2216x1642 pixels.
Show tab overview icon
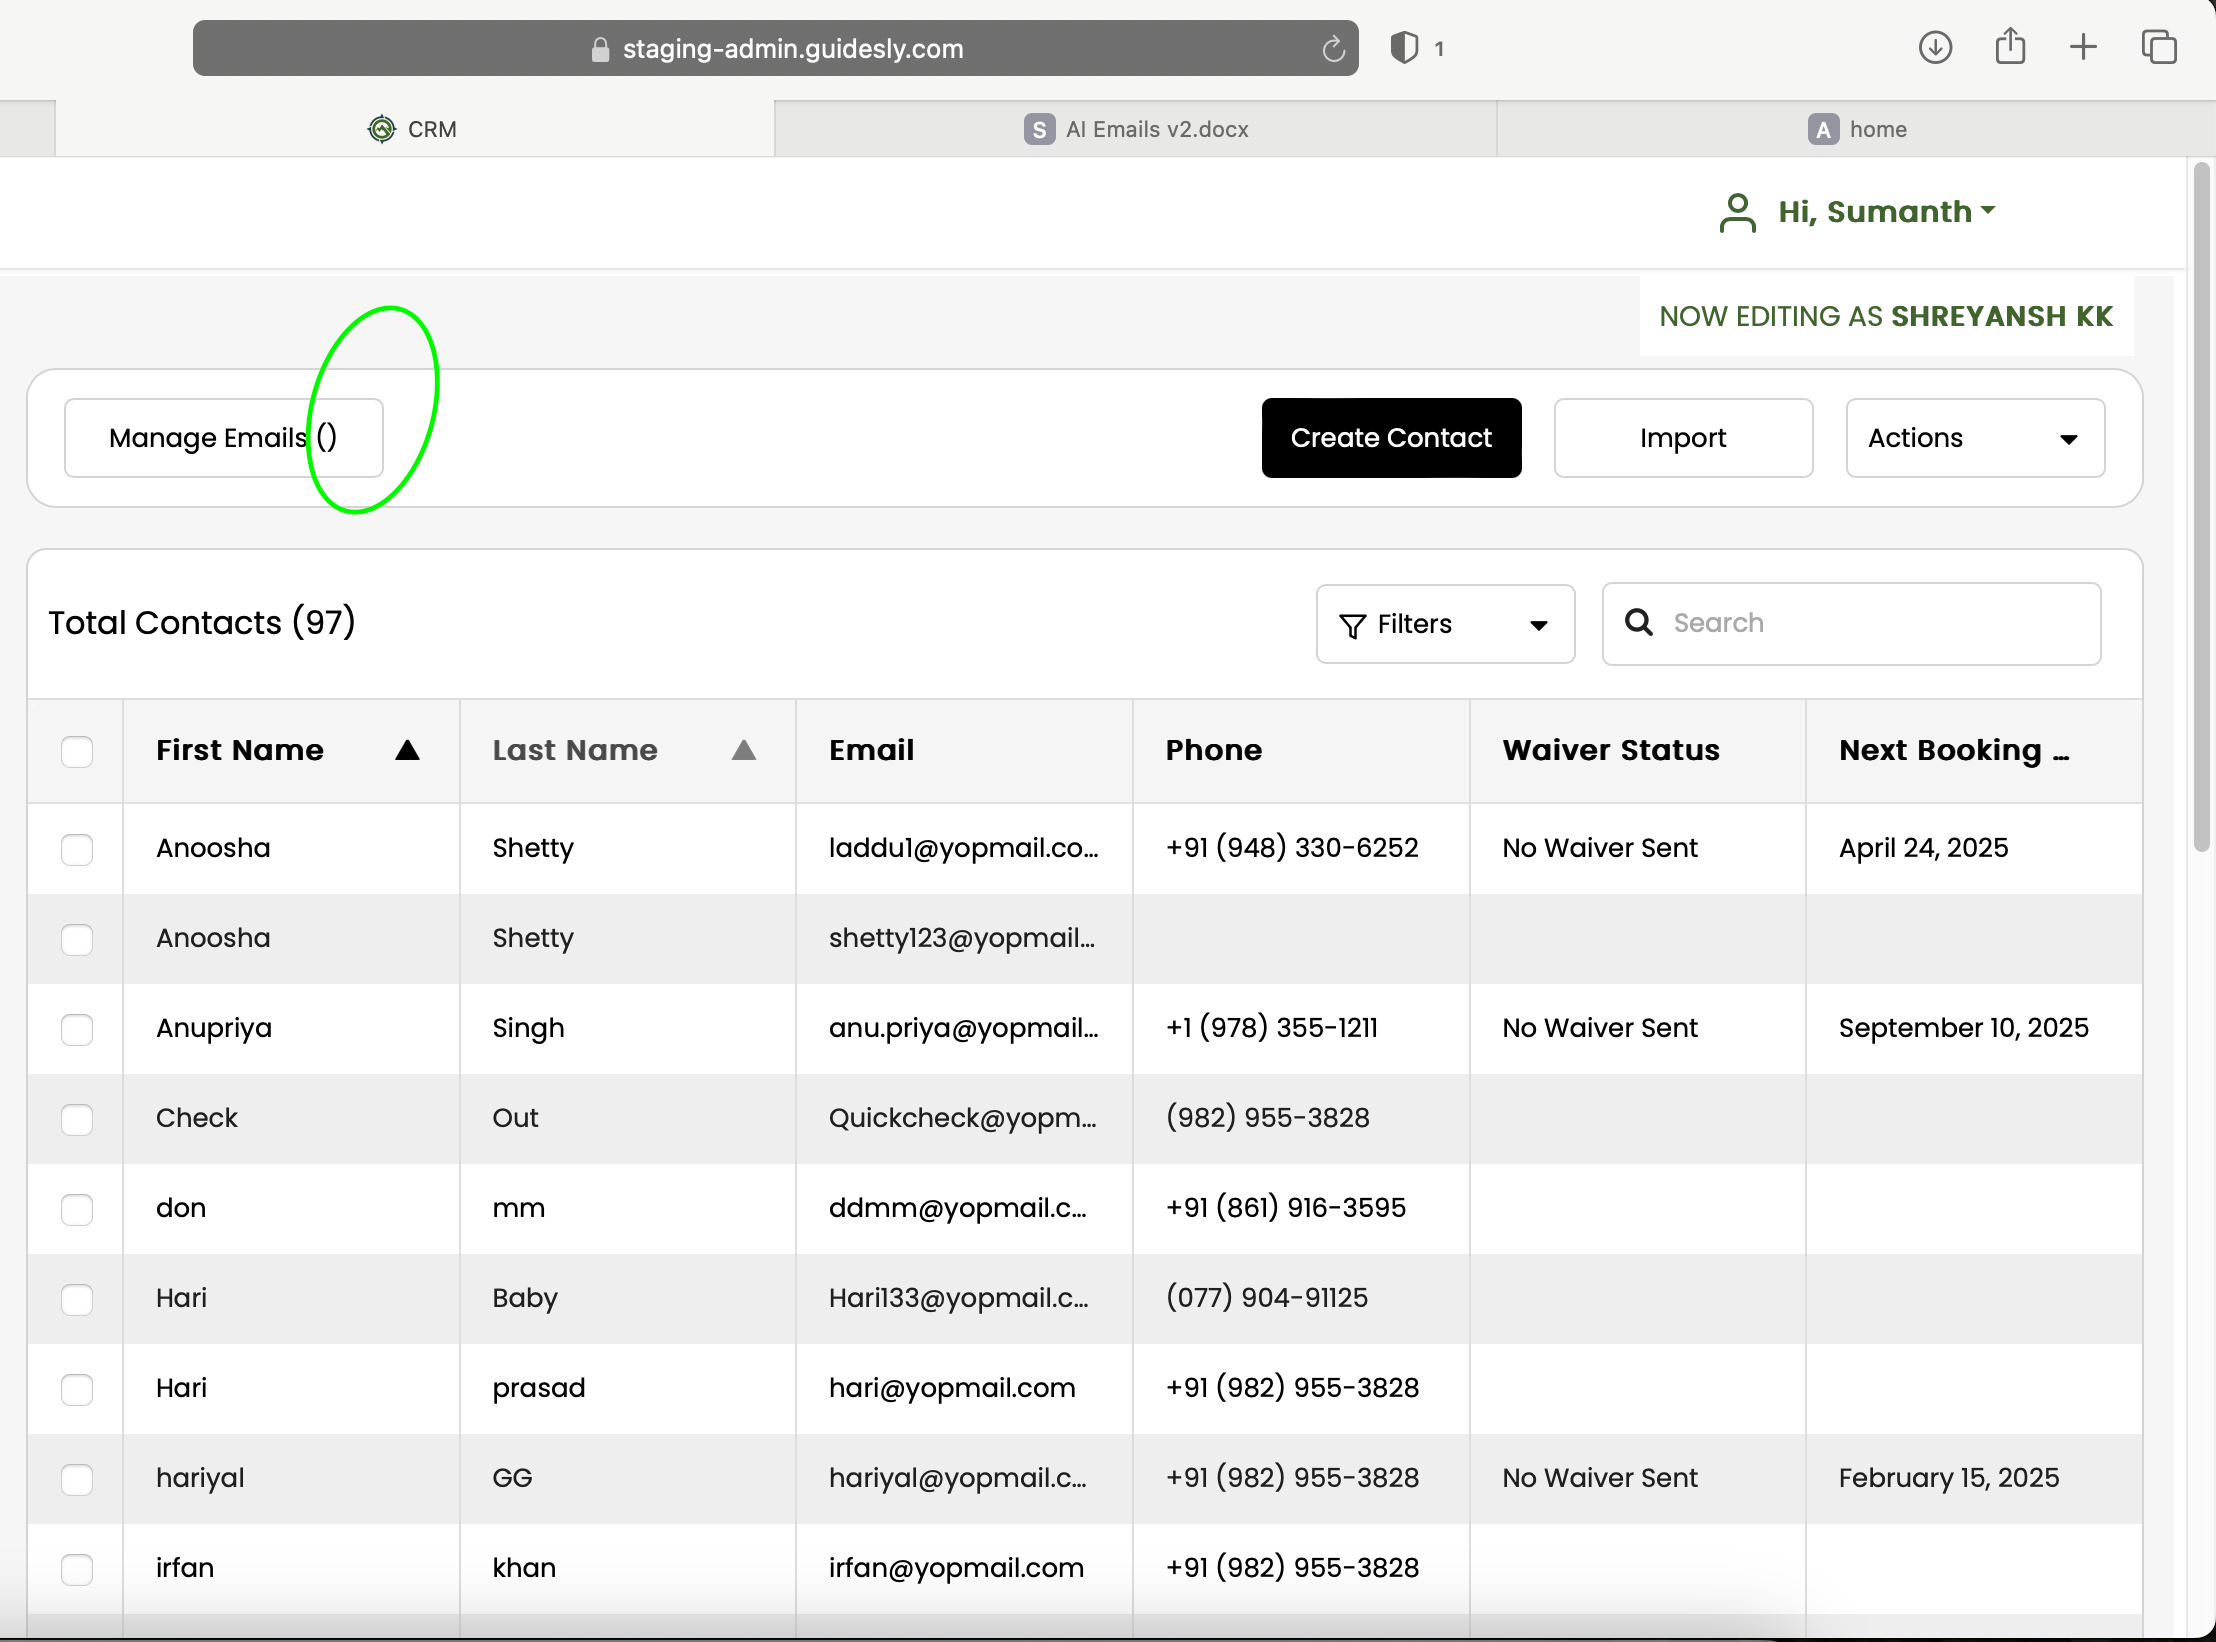coord(2158,47)
